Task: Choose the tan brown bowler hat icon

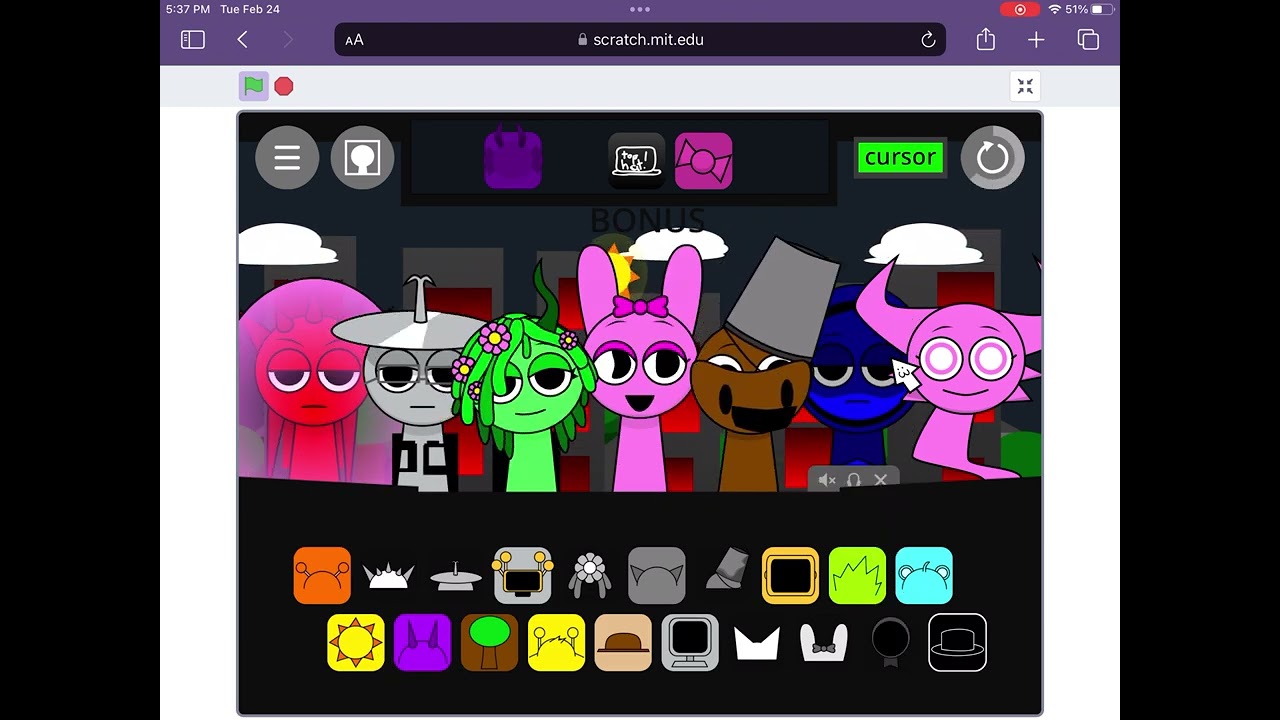Action: (x=623, y=642)
